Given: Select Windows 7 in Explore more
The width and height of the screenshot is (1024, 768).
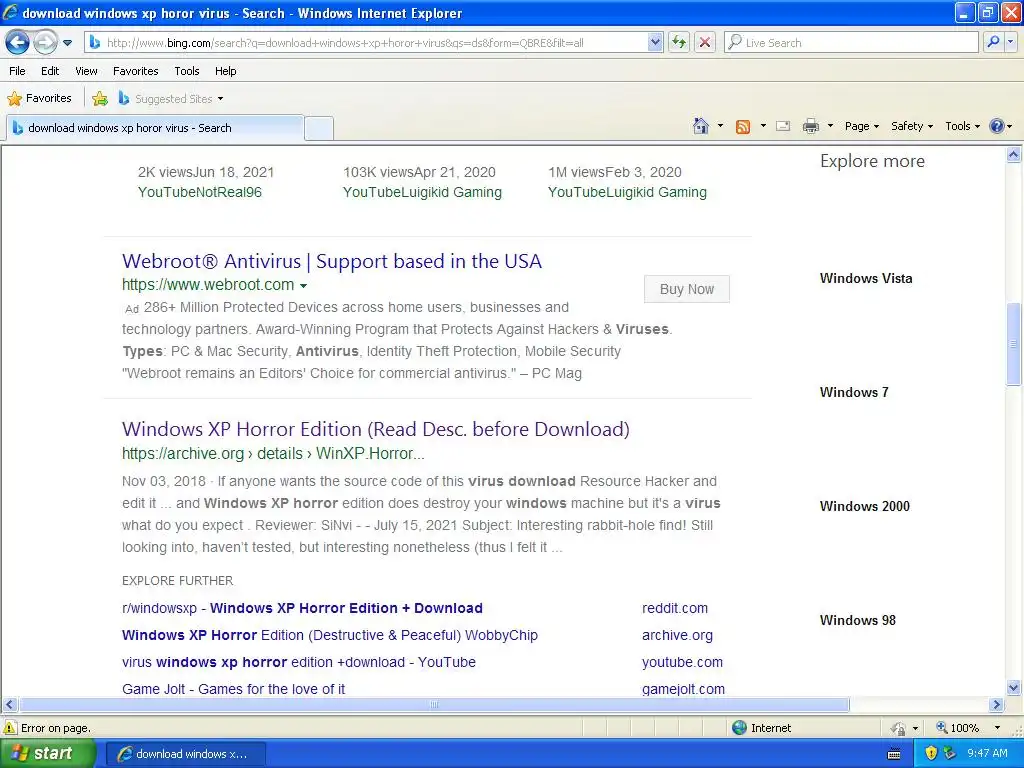Looking at the screenshot, I should pos(854,392).
